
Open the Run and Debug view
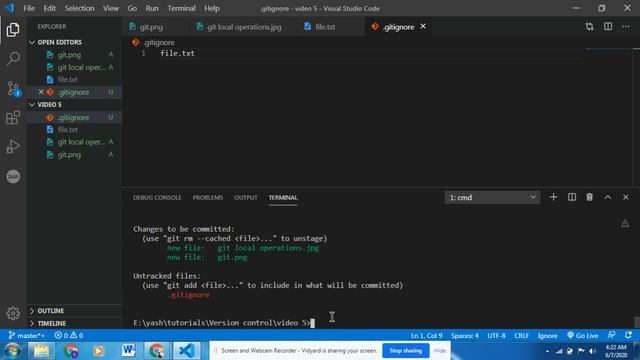click(13, 147)
